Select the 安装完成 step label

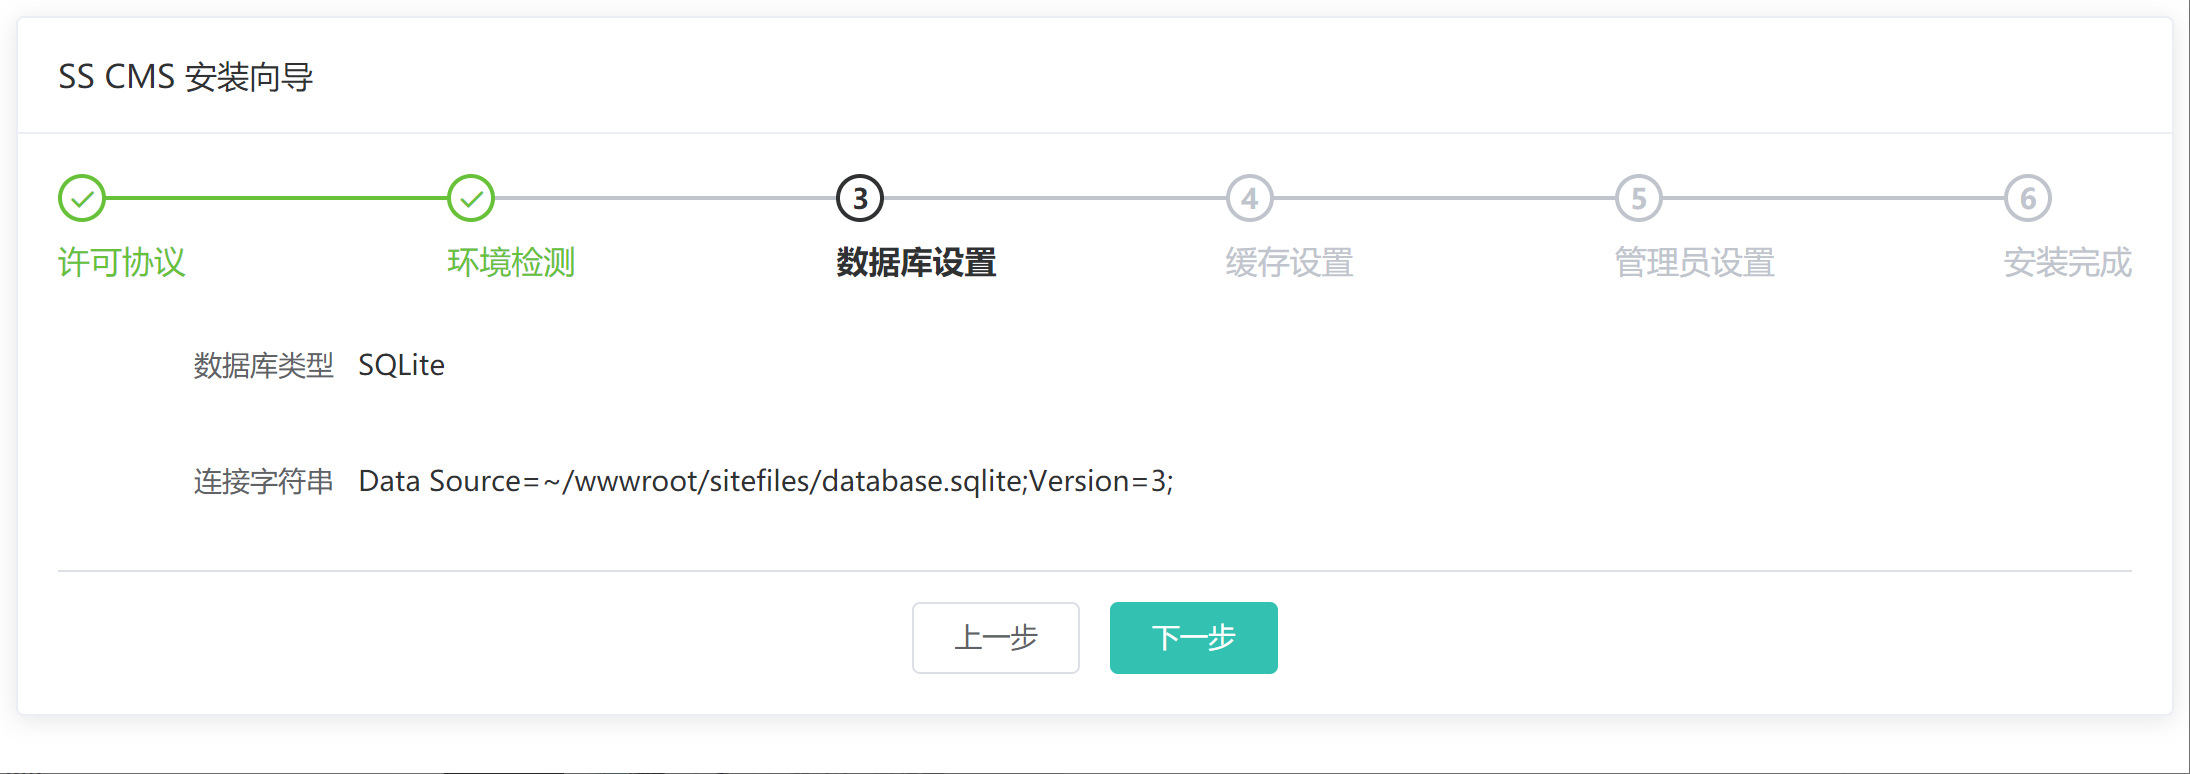[x=2067, y=262]
